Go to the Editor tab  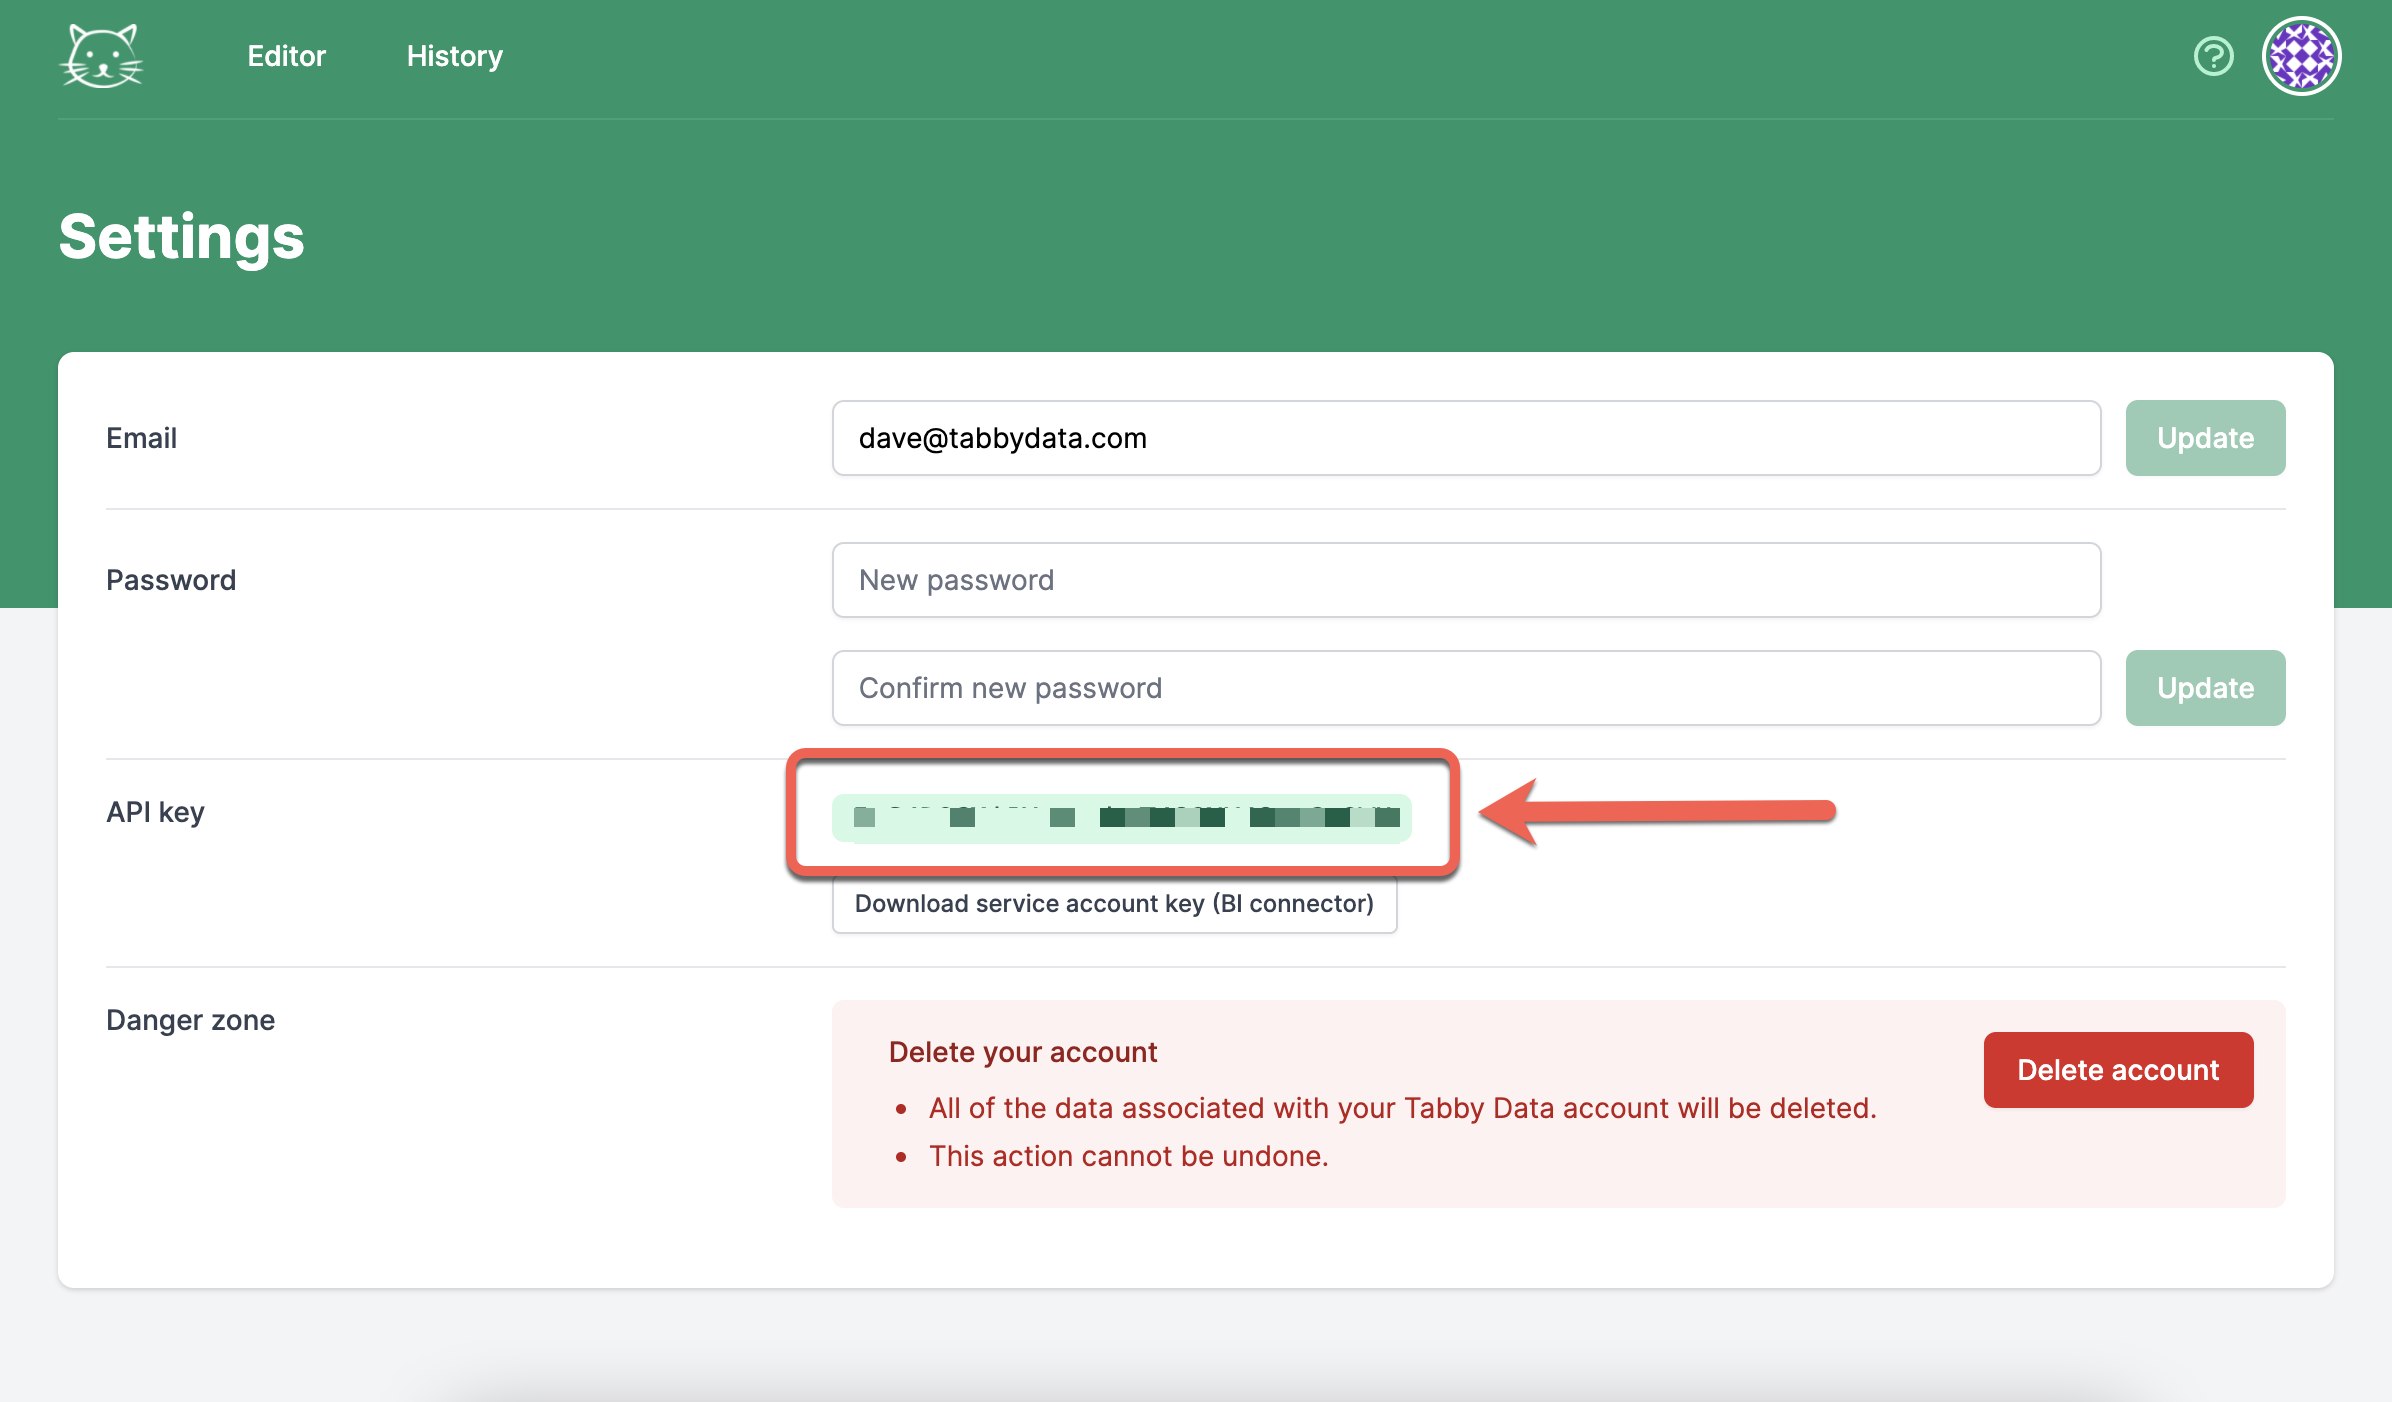[286, 56]
